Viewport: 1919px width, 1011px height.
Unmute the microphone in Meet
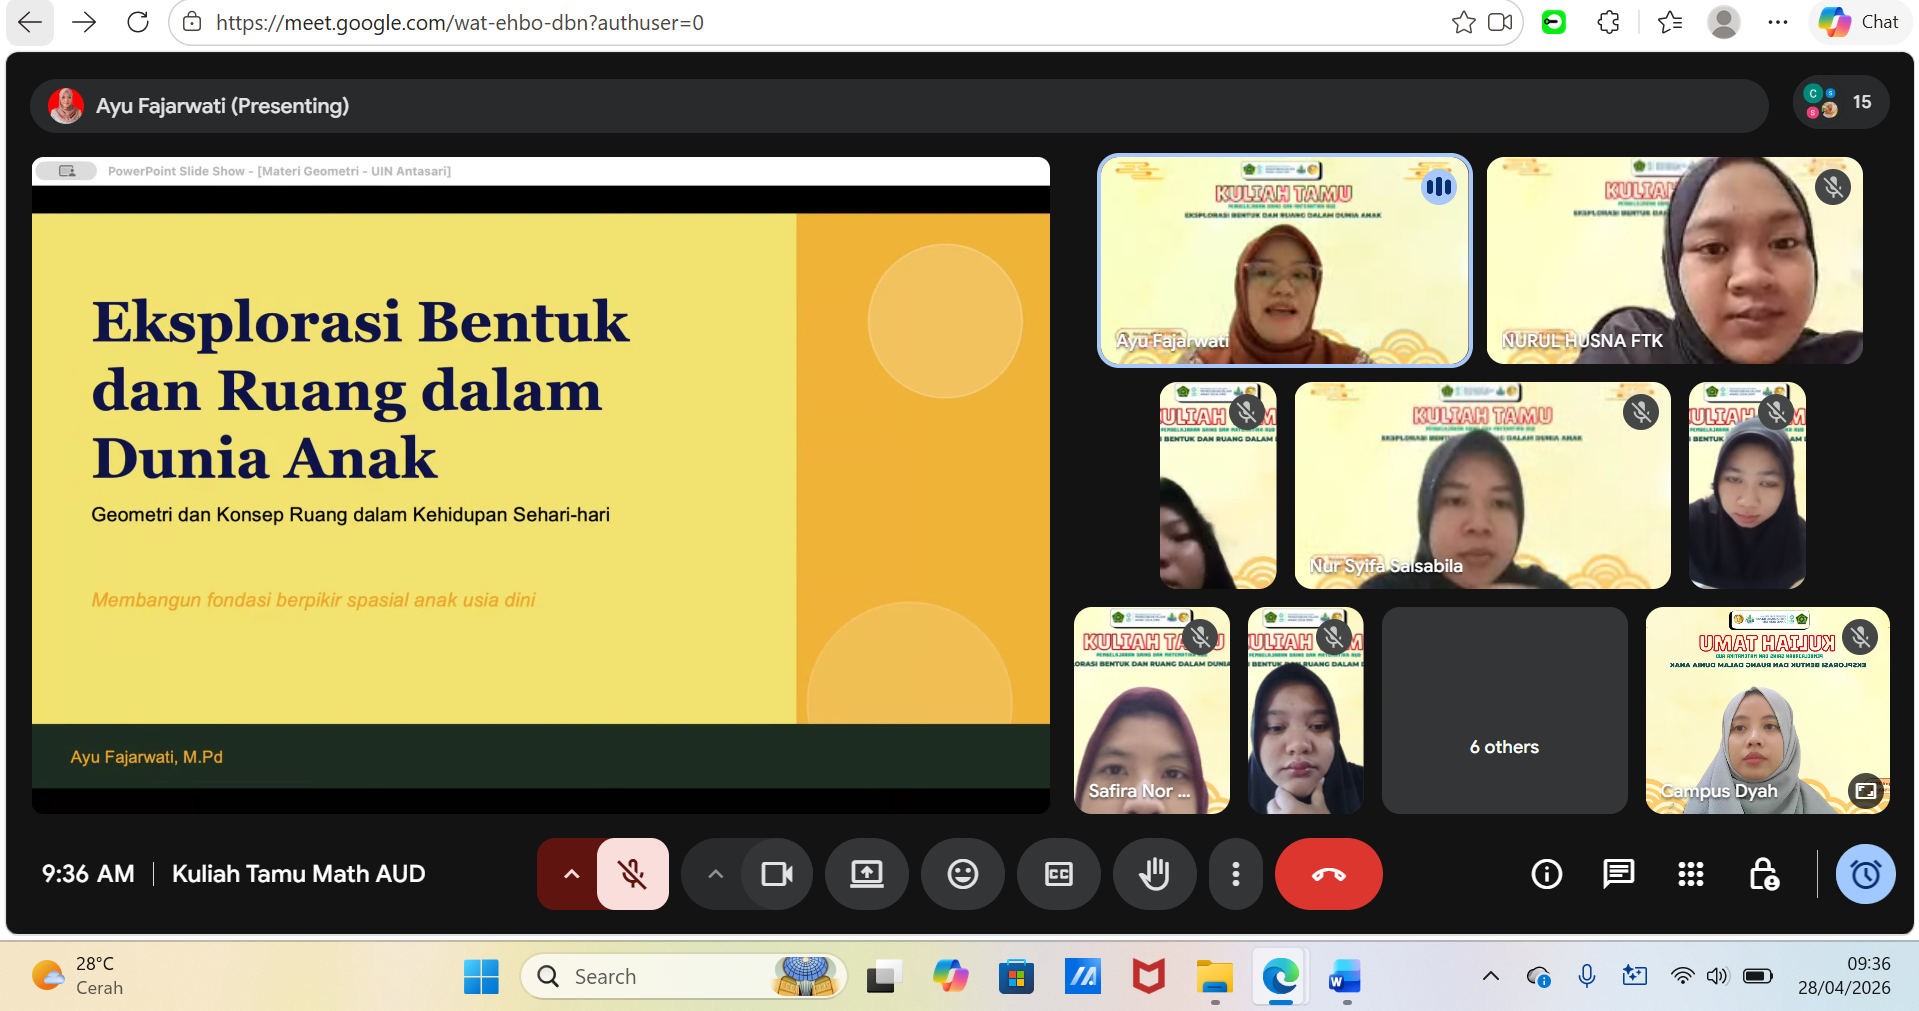[x=633, y=874]
